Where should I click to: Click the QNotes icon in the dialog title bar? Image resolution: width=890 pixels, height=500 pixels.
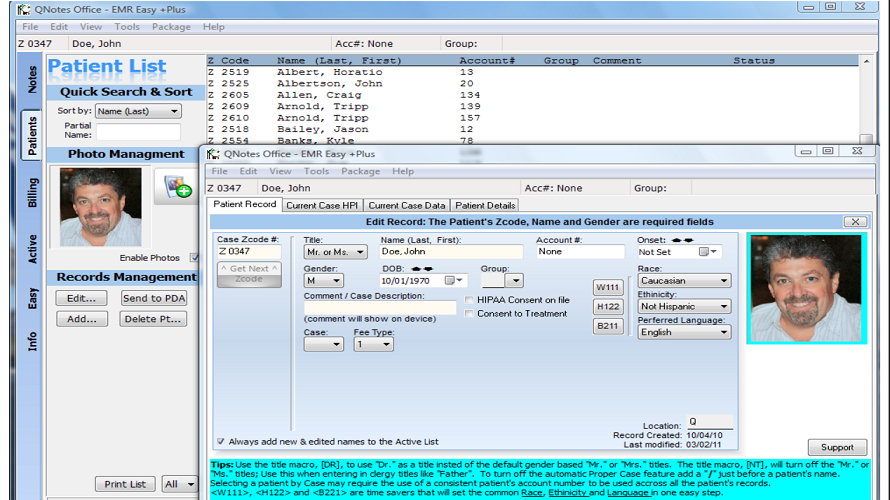212,154
